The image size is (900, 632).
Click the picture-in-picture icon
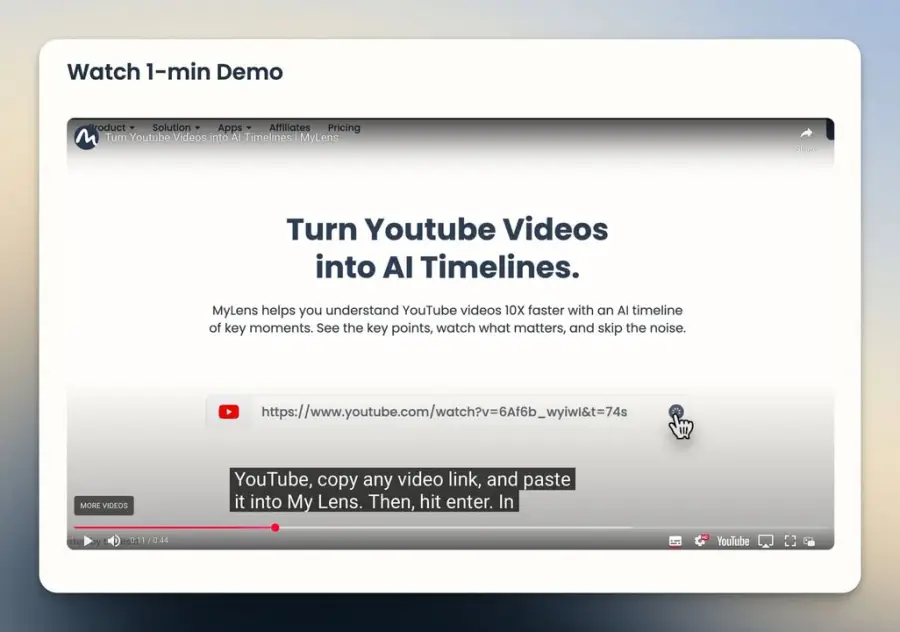(809, 541)
